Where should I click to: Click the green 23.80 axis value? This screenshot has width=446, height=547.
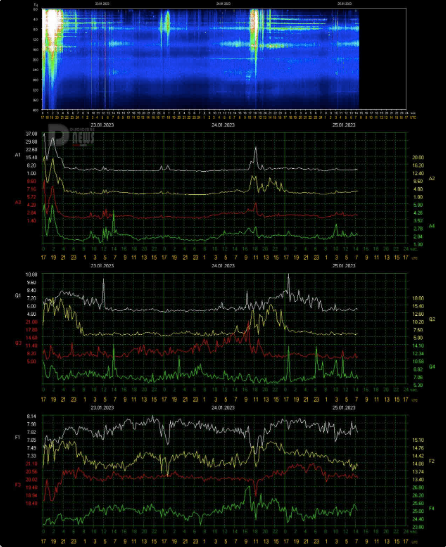coord(418,527)
